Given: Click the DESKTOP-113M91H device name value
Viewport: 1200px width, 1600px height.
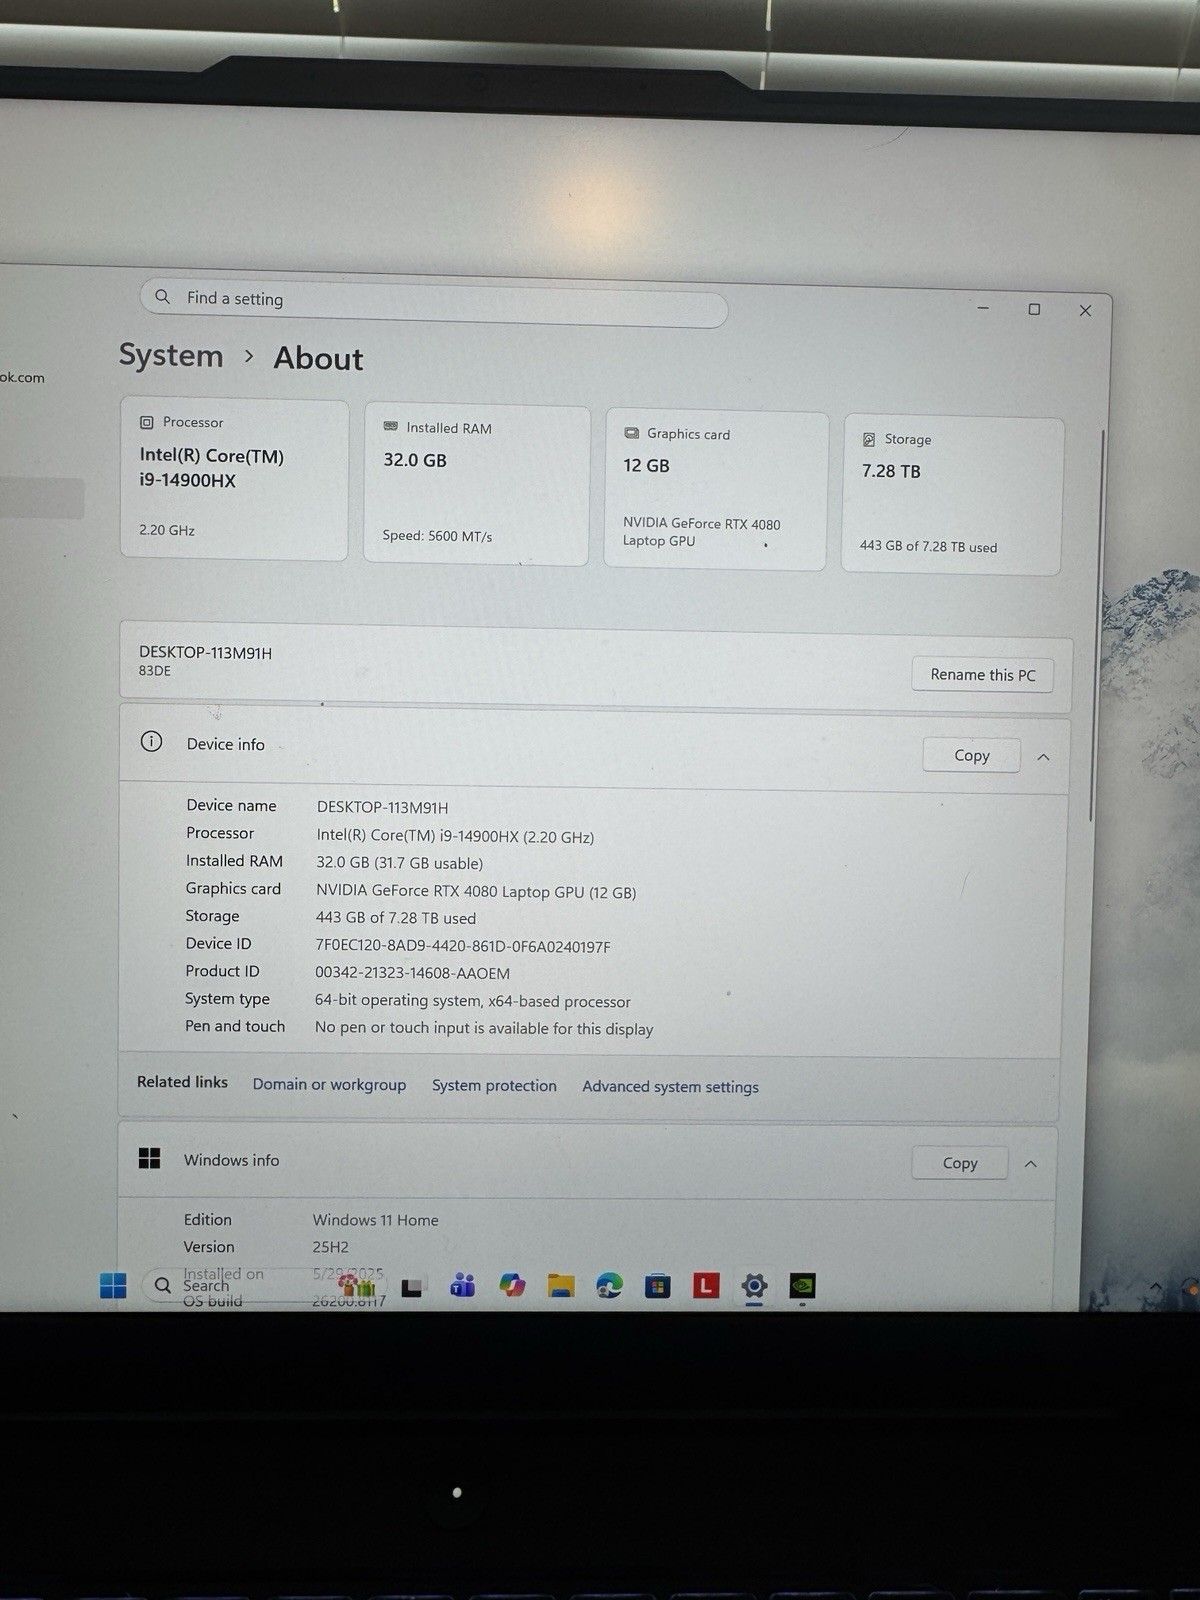Looking at the screenshot, I should 383,807.
